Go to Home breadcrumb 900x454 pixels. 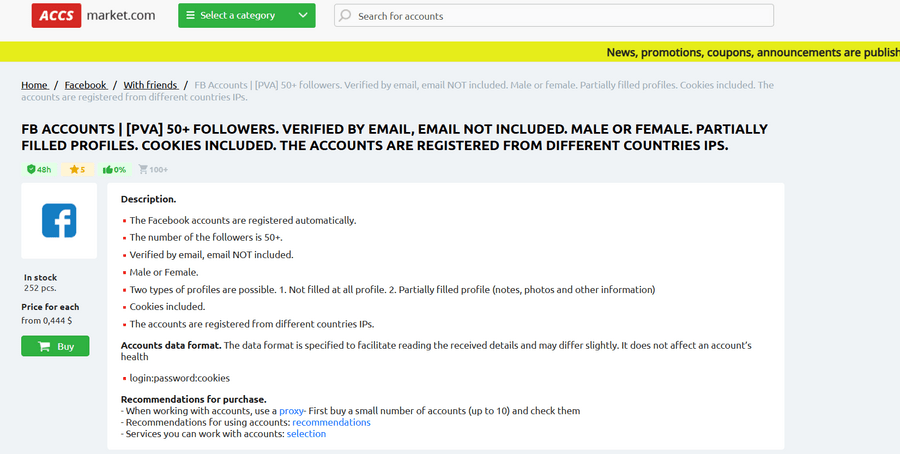coord(35,85)
